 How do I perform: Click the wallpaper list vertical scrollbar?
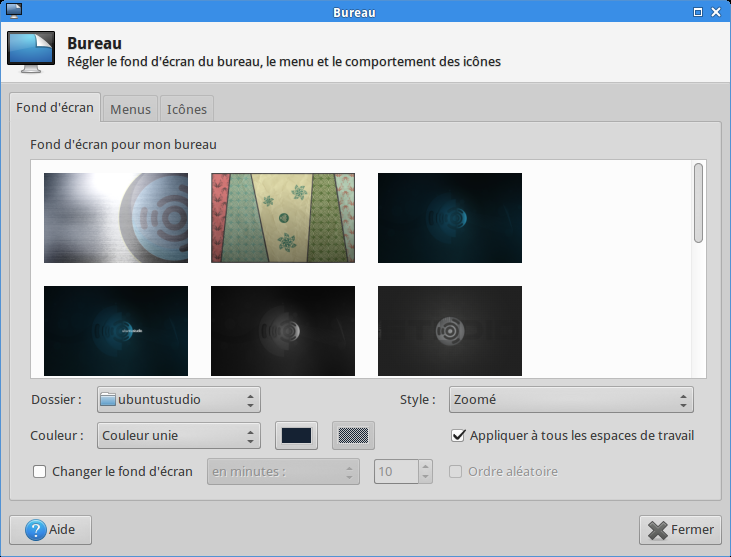point(698,203)
